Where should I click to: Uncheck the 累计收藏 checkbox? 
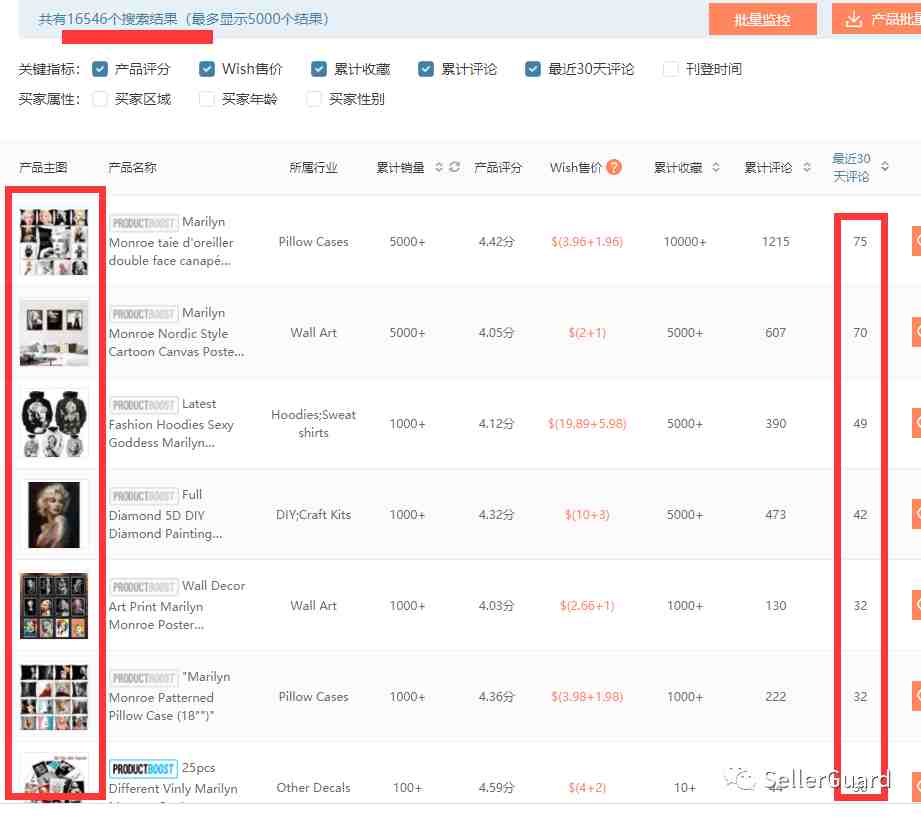318,69
